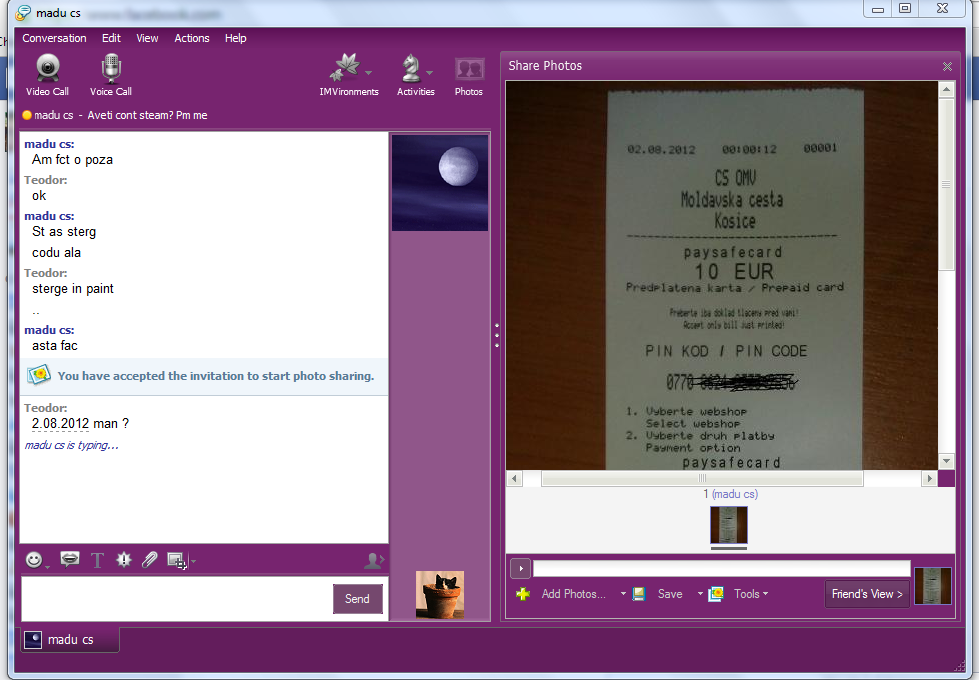This screenshot has height=680, width=979.
Task: Click scroll up arrow of photo viewer
Action: pyautogui.click(x=947, y=89)
